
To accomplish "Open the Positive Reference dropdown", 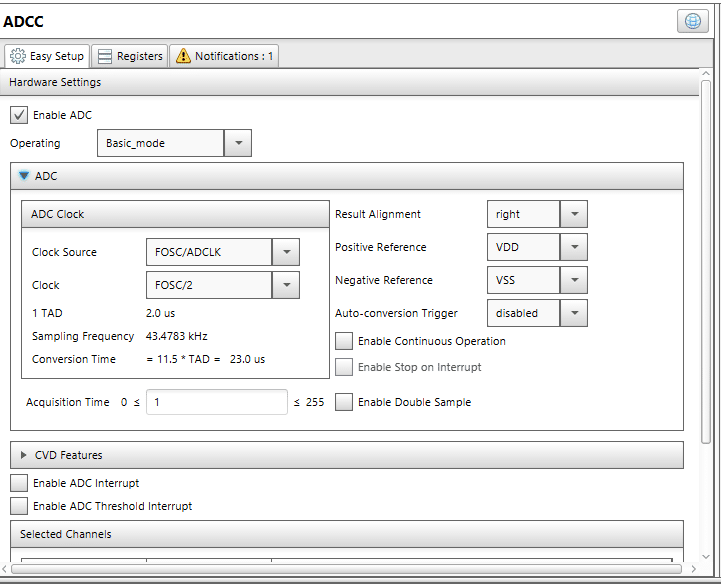I will 573,247.
